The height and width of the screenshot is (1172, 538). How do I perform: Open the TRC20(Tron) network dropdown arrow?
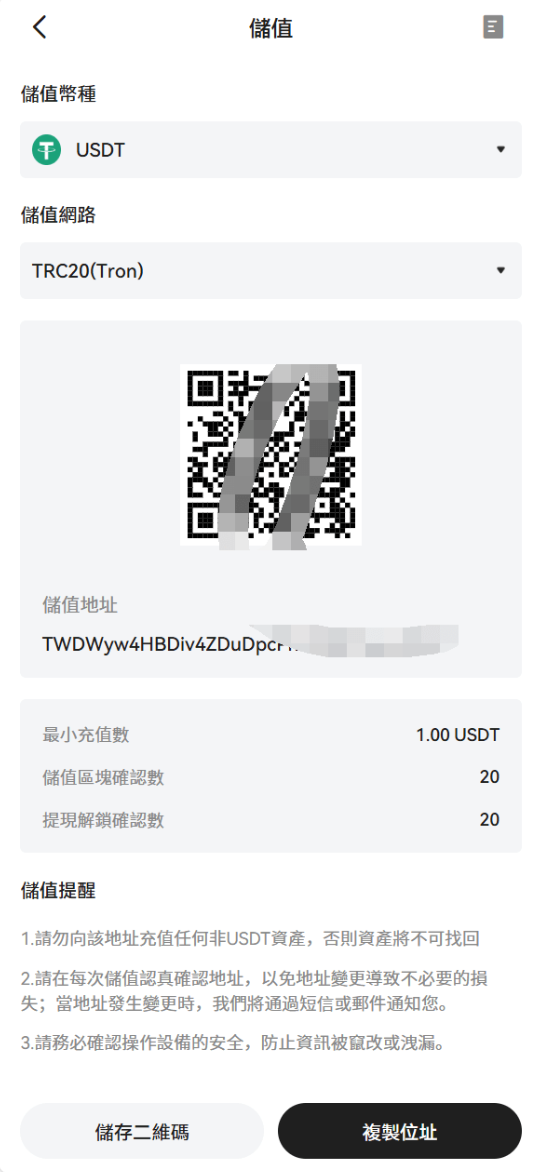tap(501, 271)
